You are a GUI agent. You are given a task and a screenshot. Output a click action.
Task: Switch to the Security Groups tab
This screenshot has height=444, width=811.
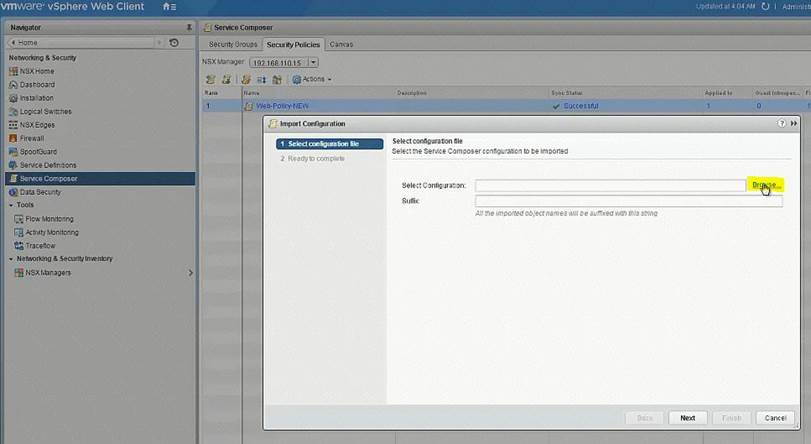tap(232, 44)
